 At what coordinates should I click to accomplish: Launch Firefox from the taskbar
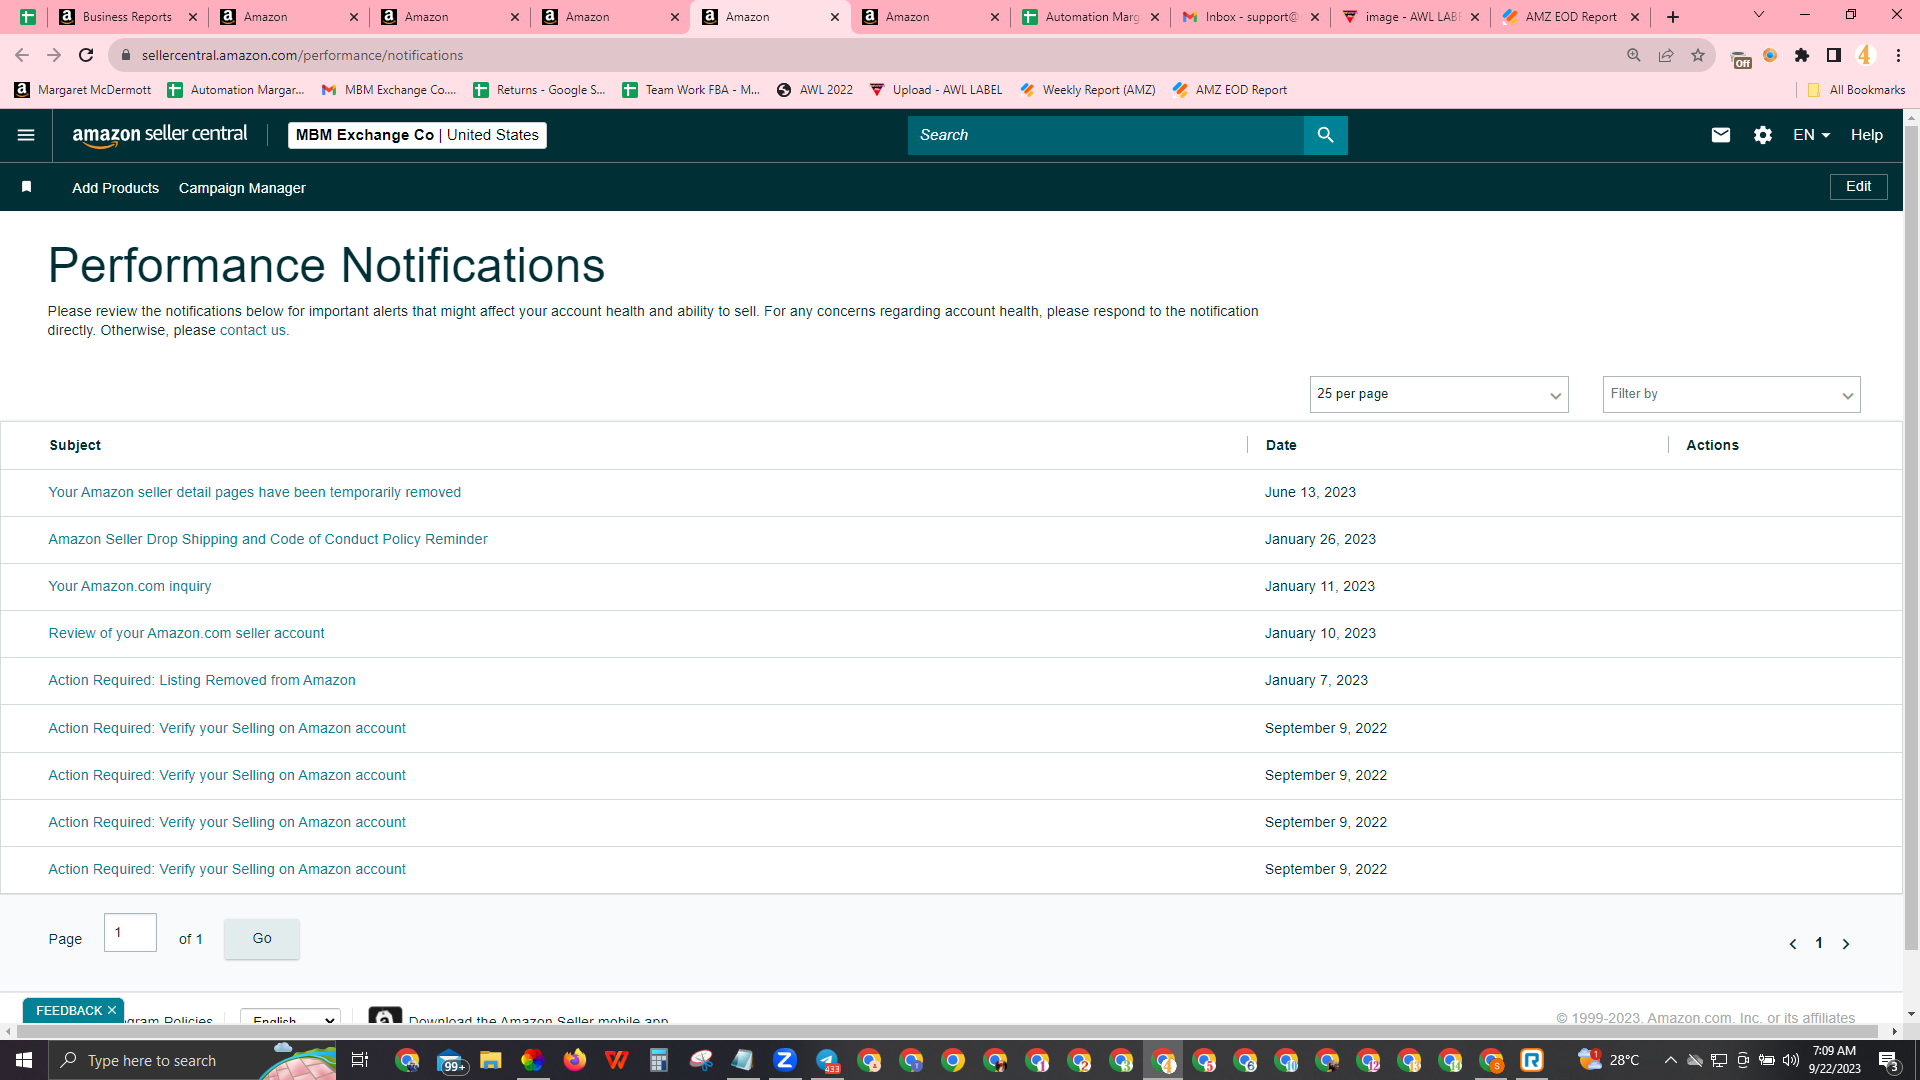point(574,1060)
